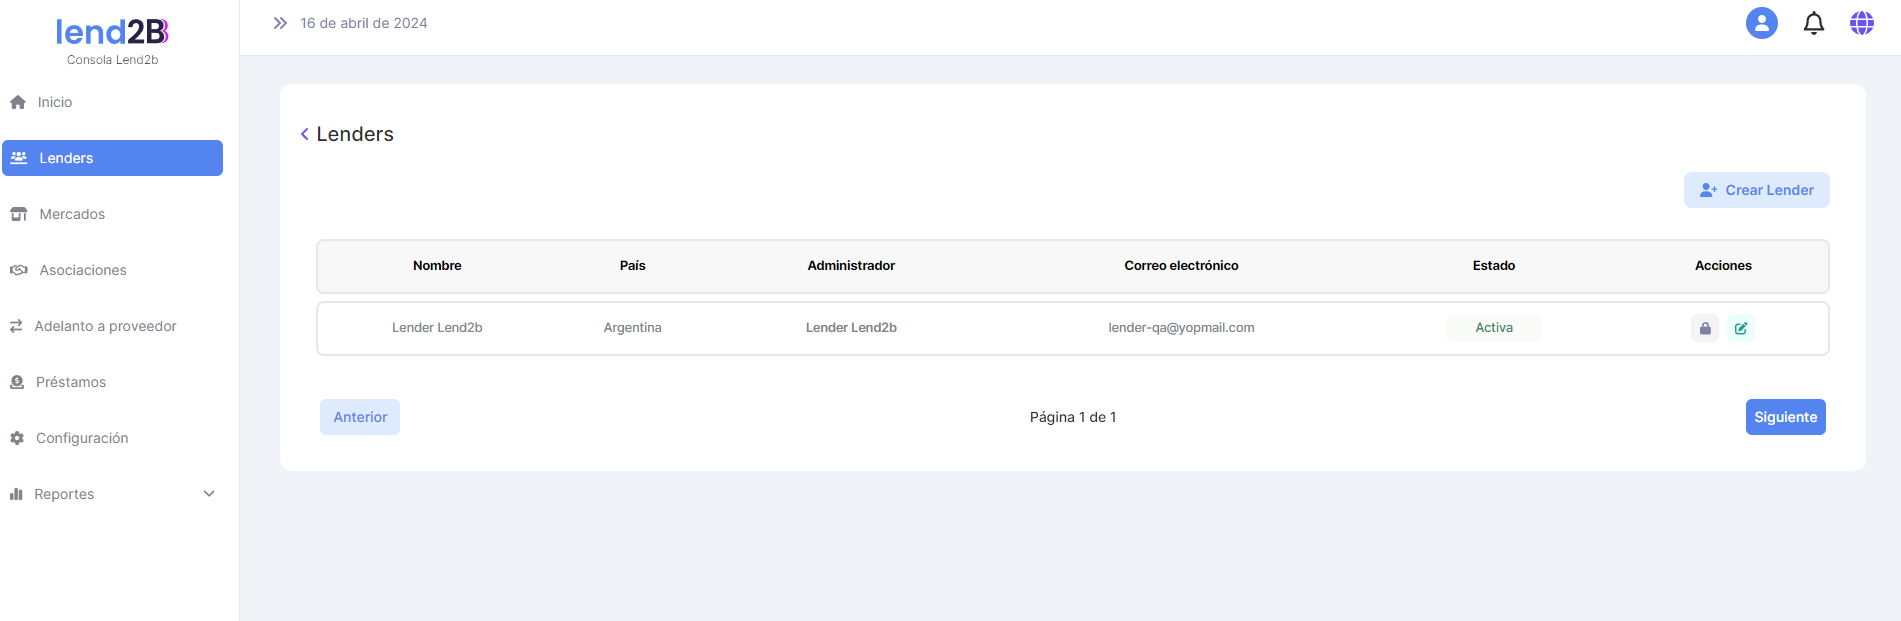Open the language globe selector
This screenshot has height=621, width=1901.
coord(1861,23)
